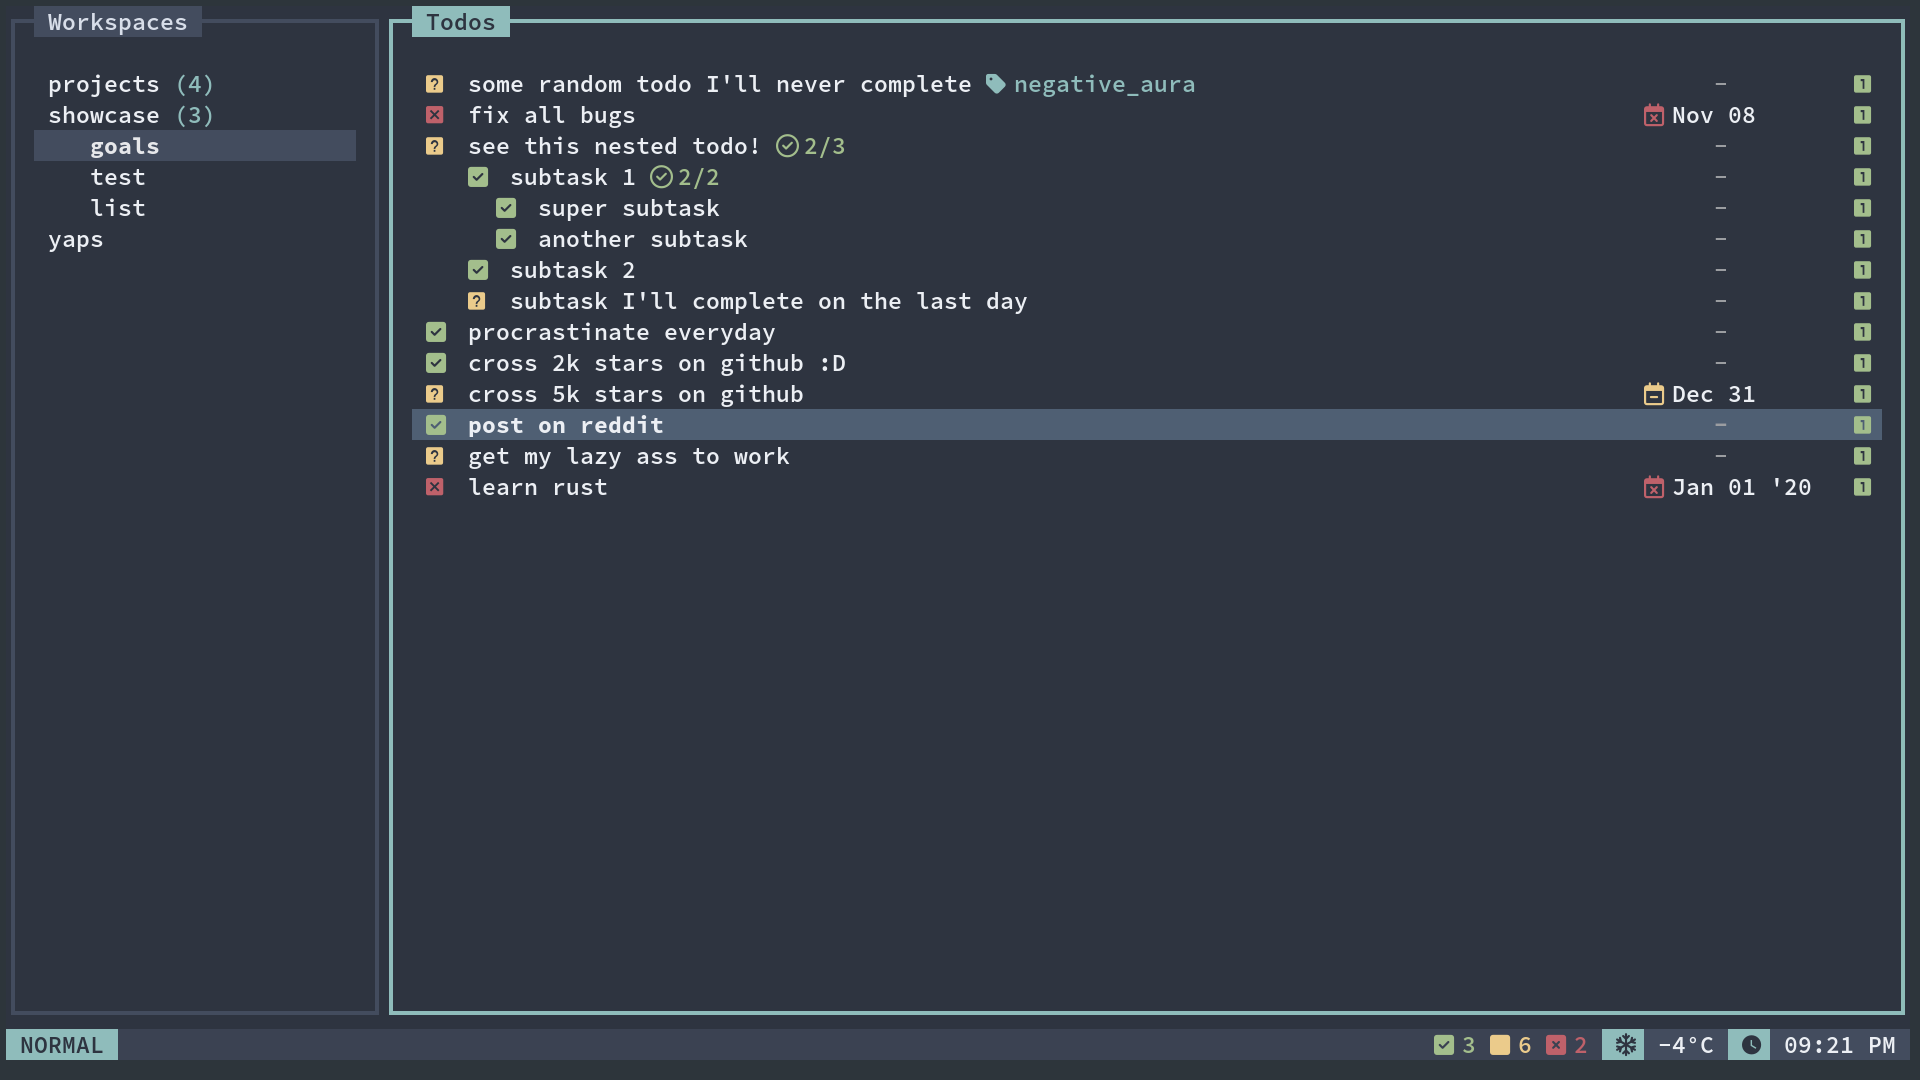The width and height of the screenshot is (1920, 1080).
Task: Click the calendar icon beside Dec 31
Action: click(x=1654, y=394)
